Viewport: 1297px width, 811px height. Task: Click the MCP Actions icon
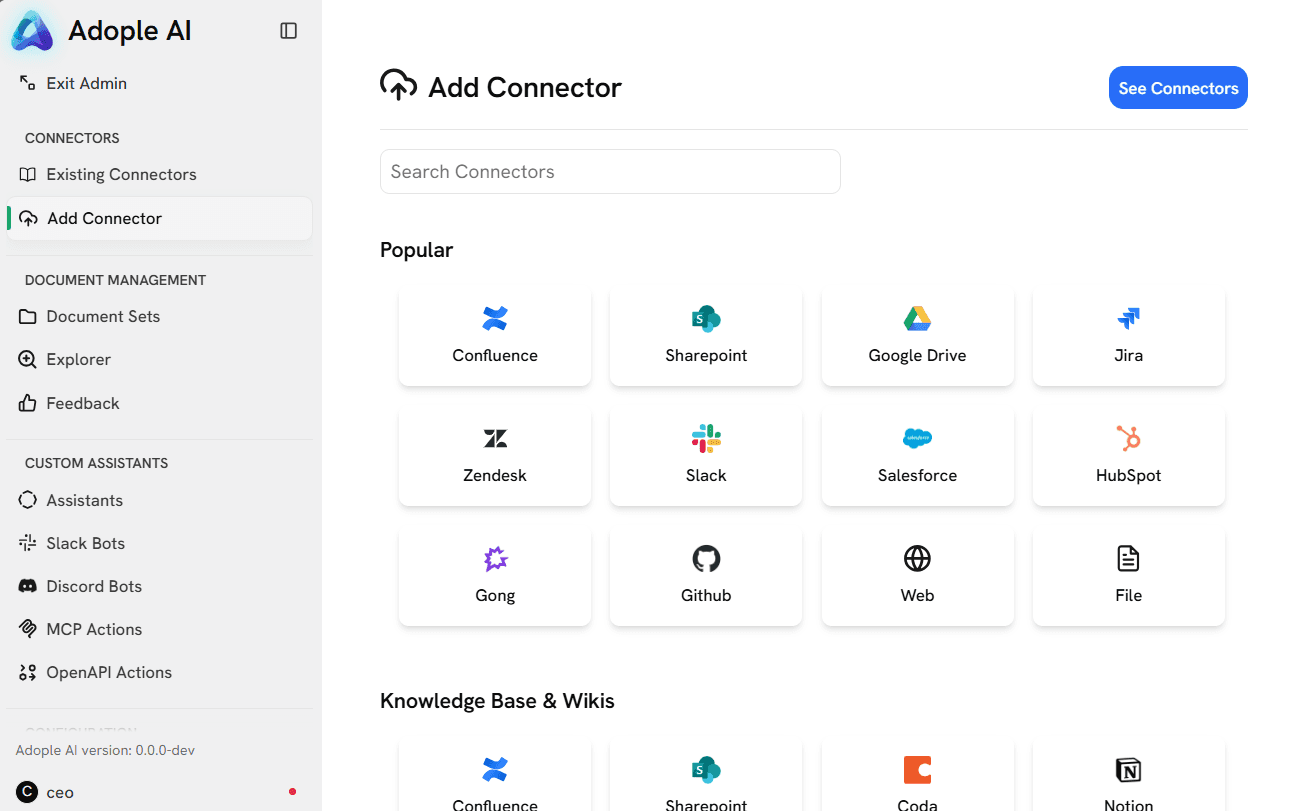pos(28,629)
